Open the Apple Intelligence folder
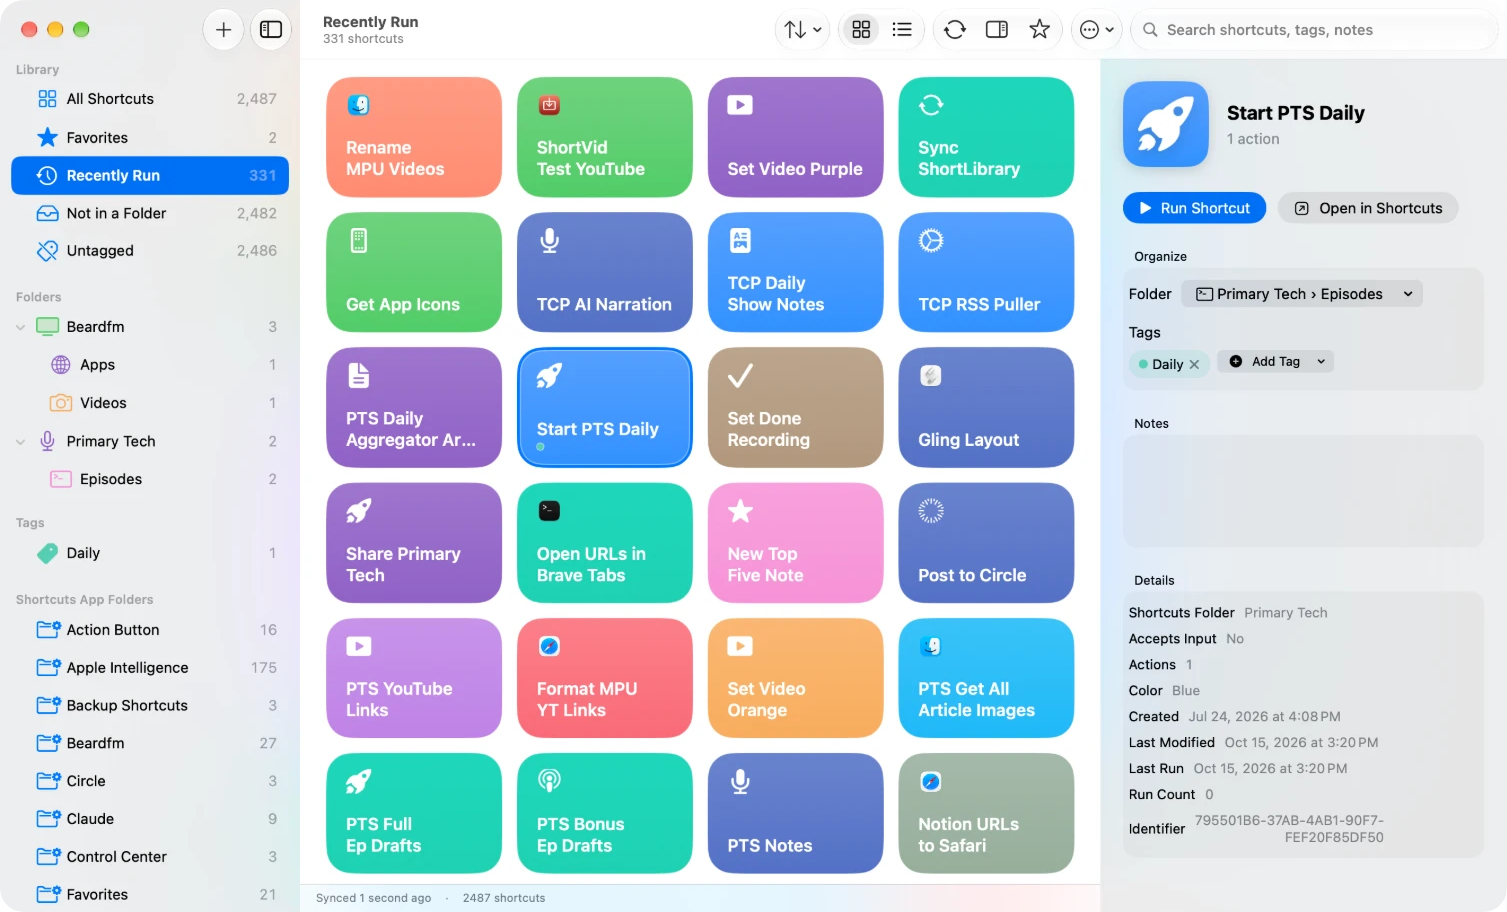The width and height of the screenshot is (1507, 912). coord(150,668)
